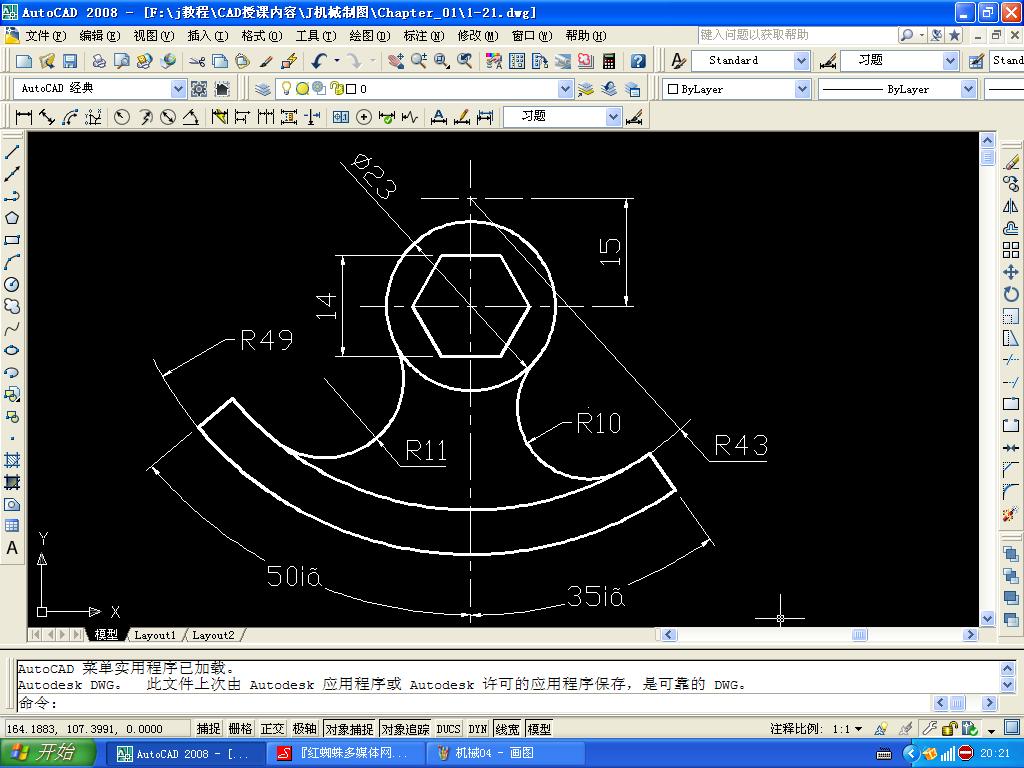Switch to the Layout2 tab
1024x768 pixels.
tap(213, 635)
